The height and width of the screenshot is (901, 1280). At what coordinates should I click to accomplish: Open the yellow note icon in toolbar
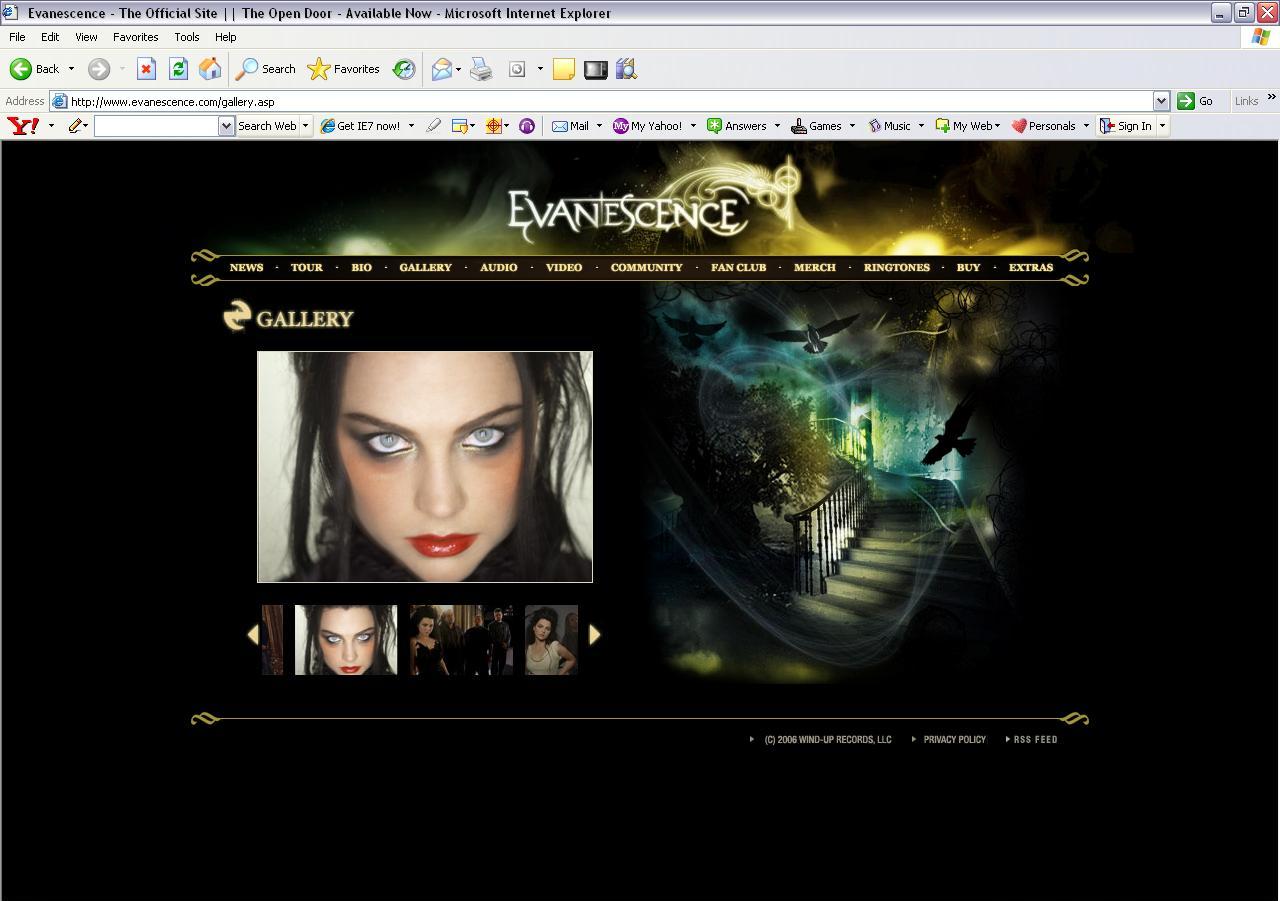coord(564,69)
